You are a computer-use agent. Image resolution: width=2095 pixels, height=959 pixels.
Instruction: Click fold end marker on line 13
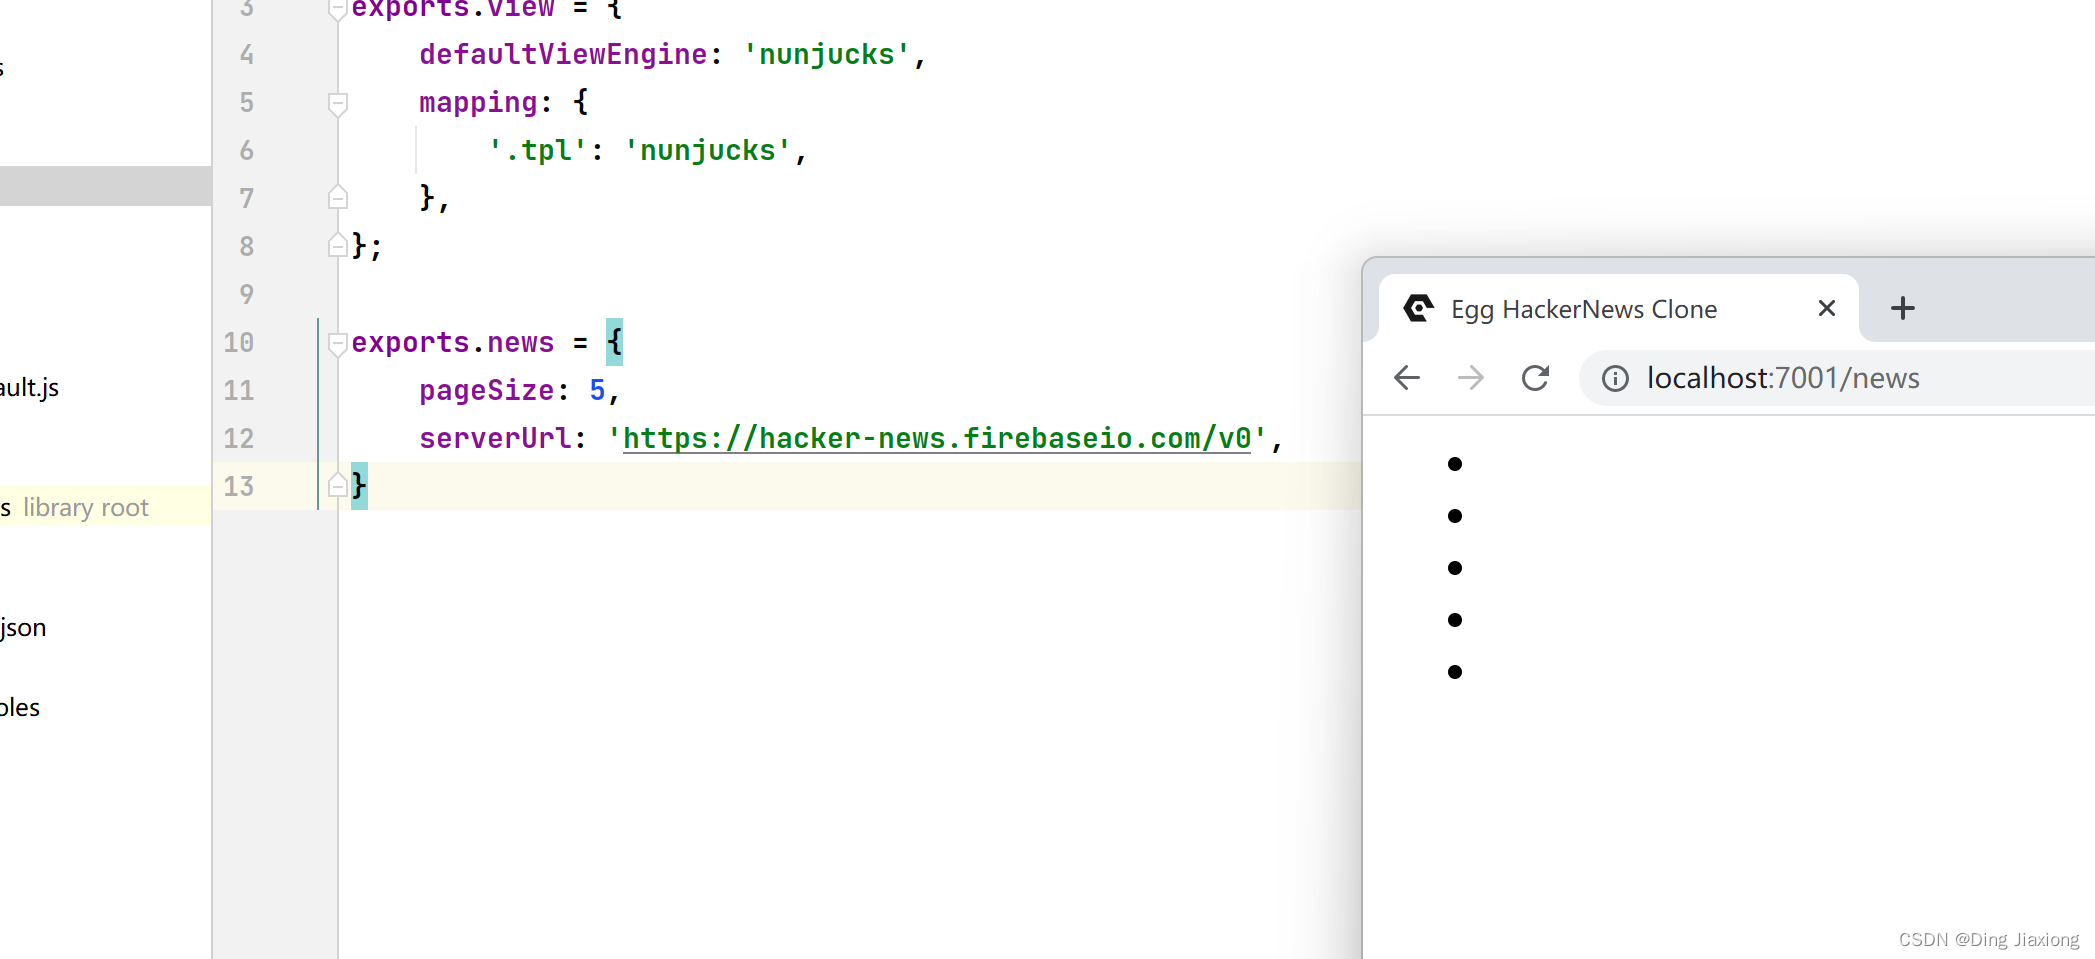point(338,486)
